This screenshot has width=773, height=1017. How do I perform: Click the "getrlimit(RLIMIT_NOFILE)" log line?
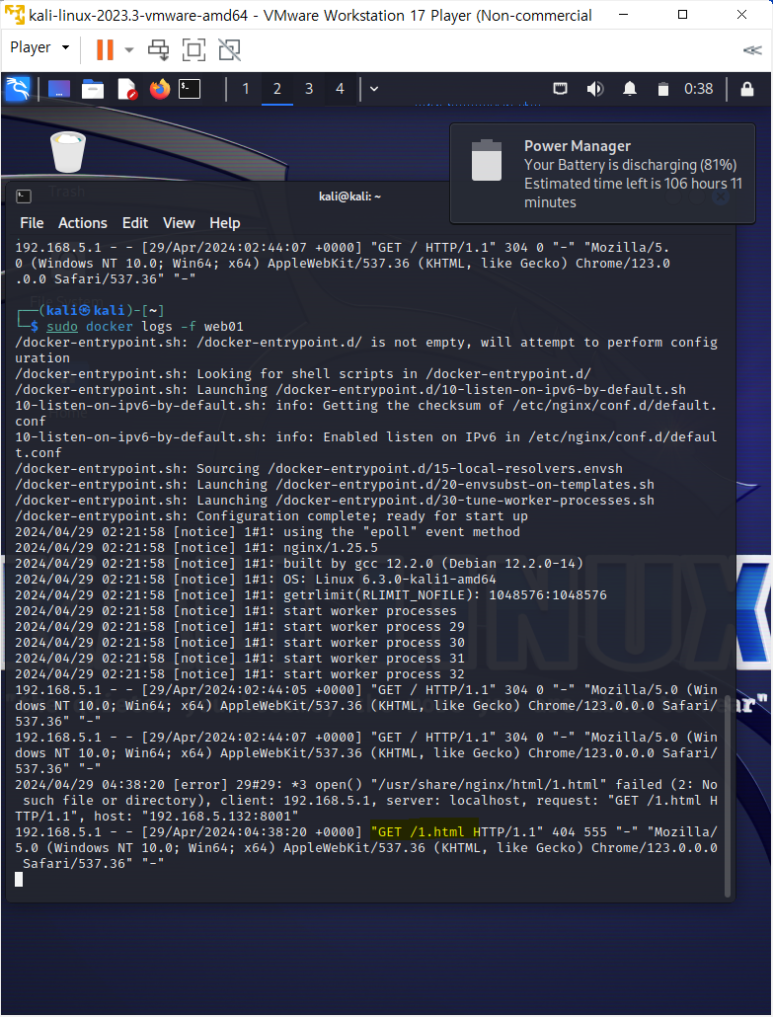311,595
